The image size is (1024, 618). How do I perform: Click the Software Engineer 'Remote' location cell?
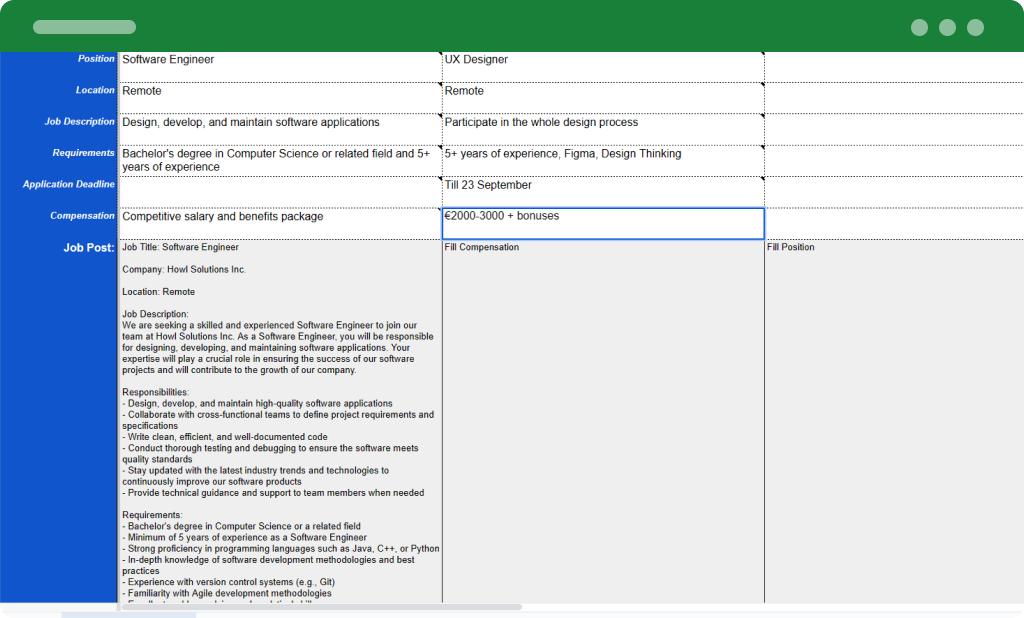pyautogui.click(x=280, y=98)
